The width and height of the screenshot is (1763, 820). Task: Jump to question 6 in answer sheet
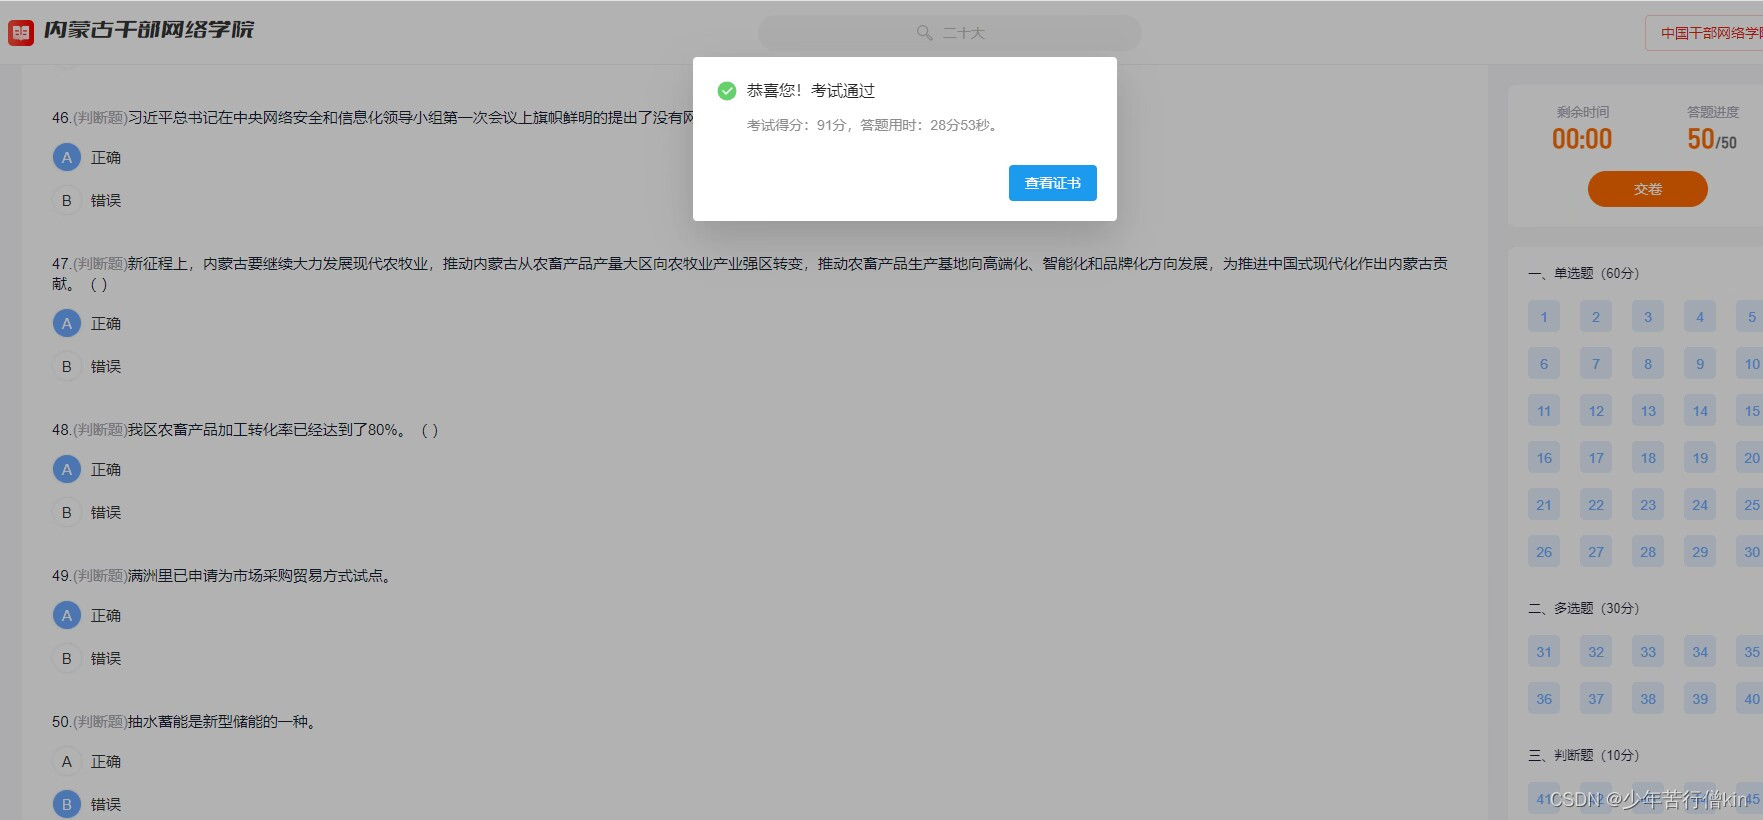point(1544,364)
